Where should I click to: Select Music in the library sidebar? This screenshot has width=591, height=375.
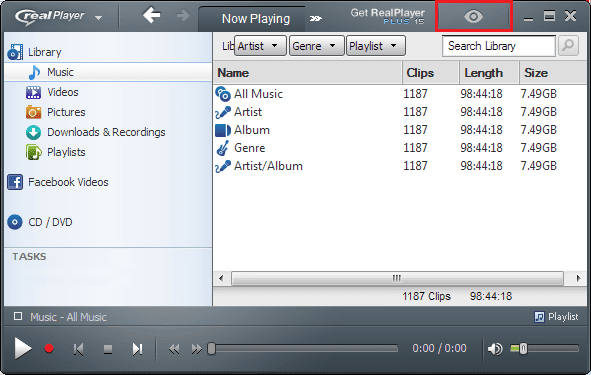point(108,72)
